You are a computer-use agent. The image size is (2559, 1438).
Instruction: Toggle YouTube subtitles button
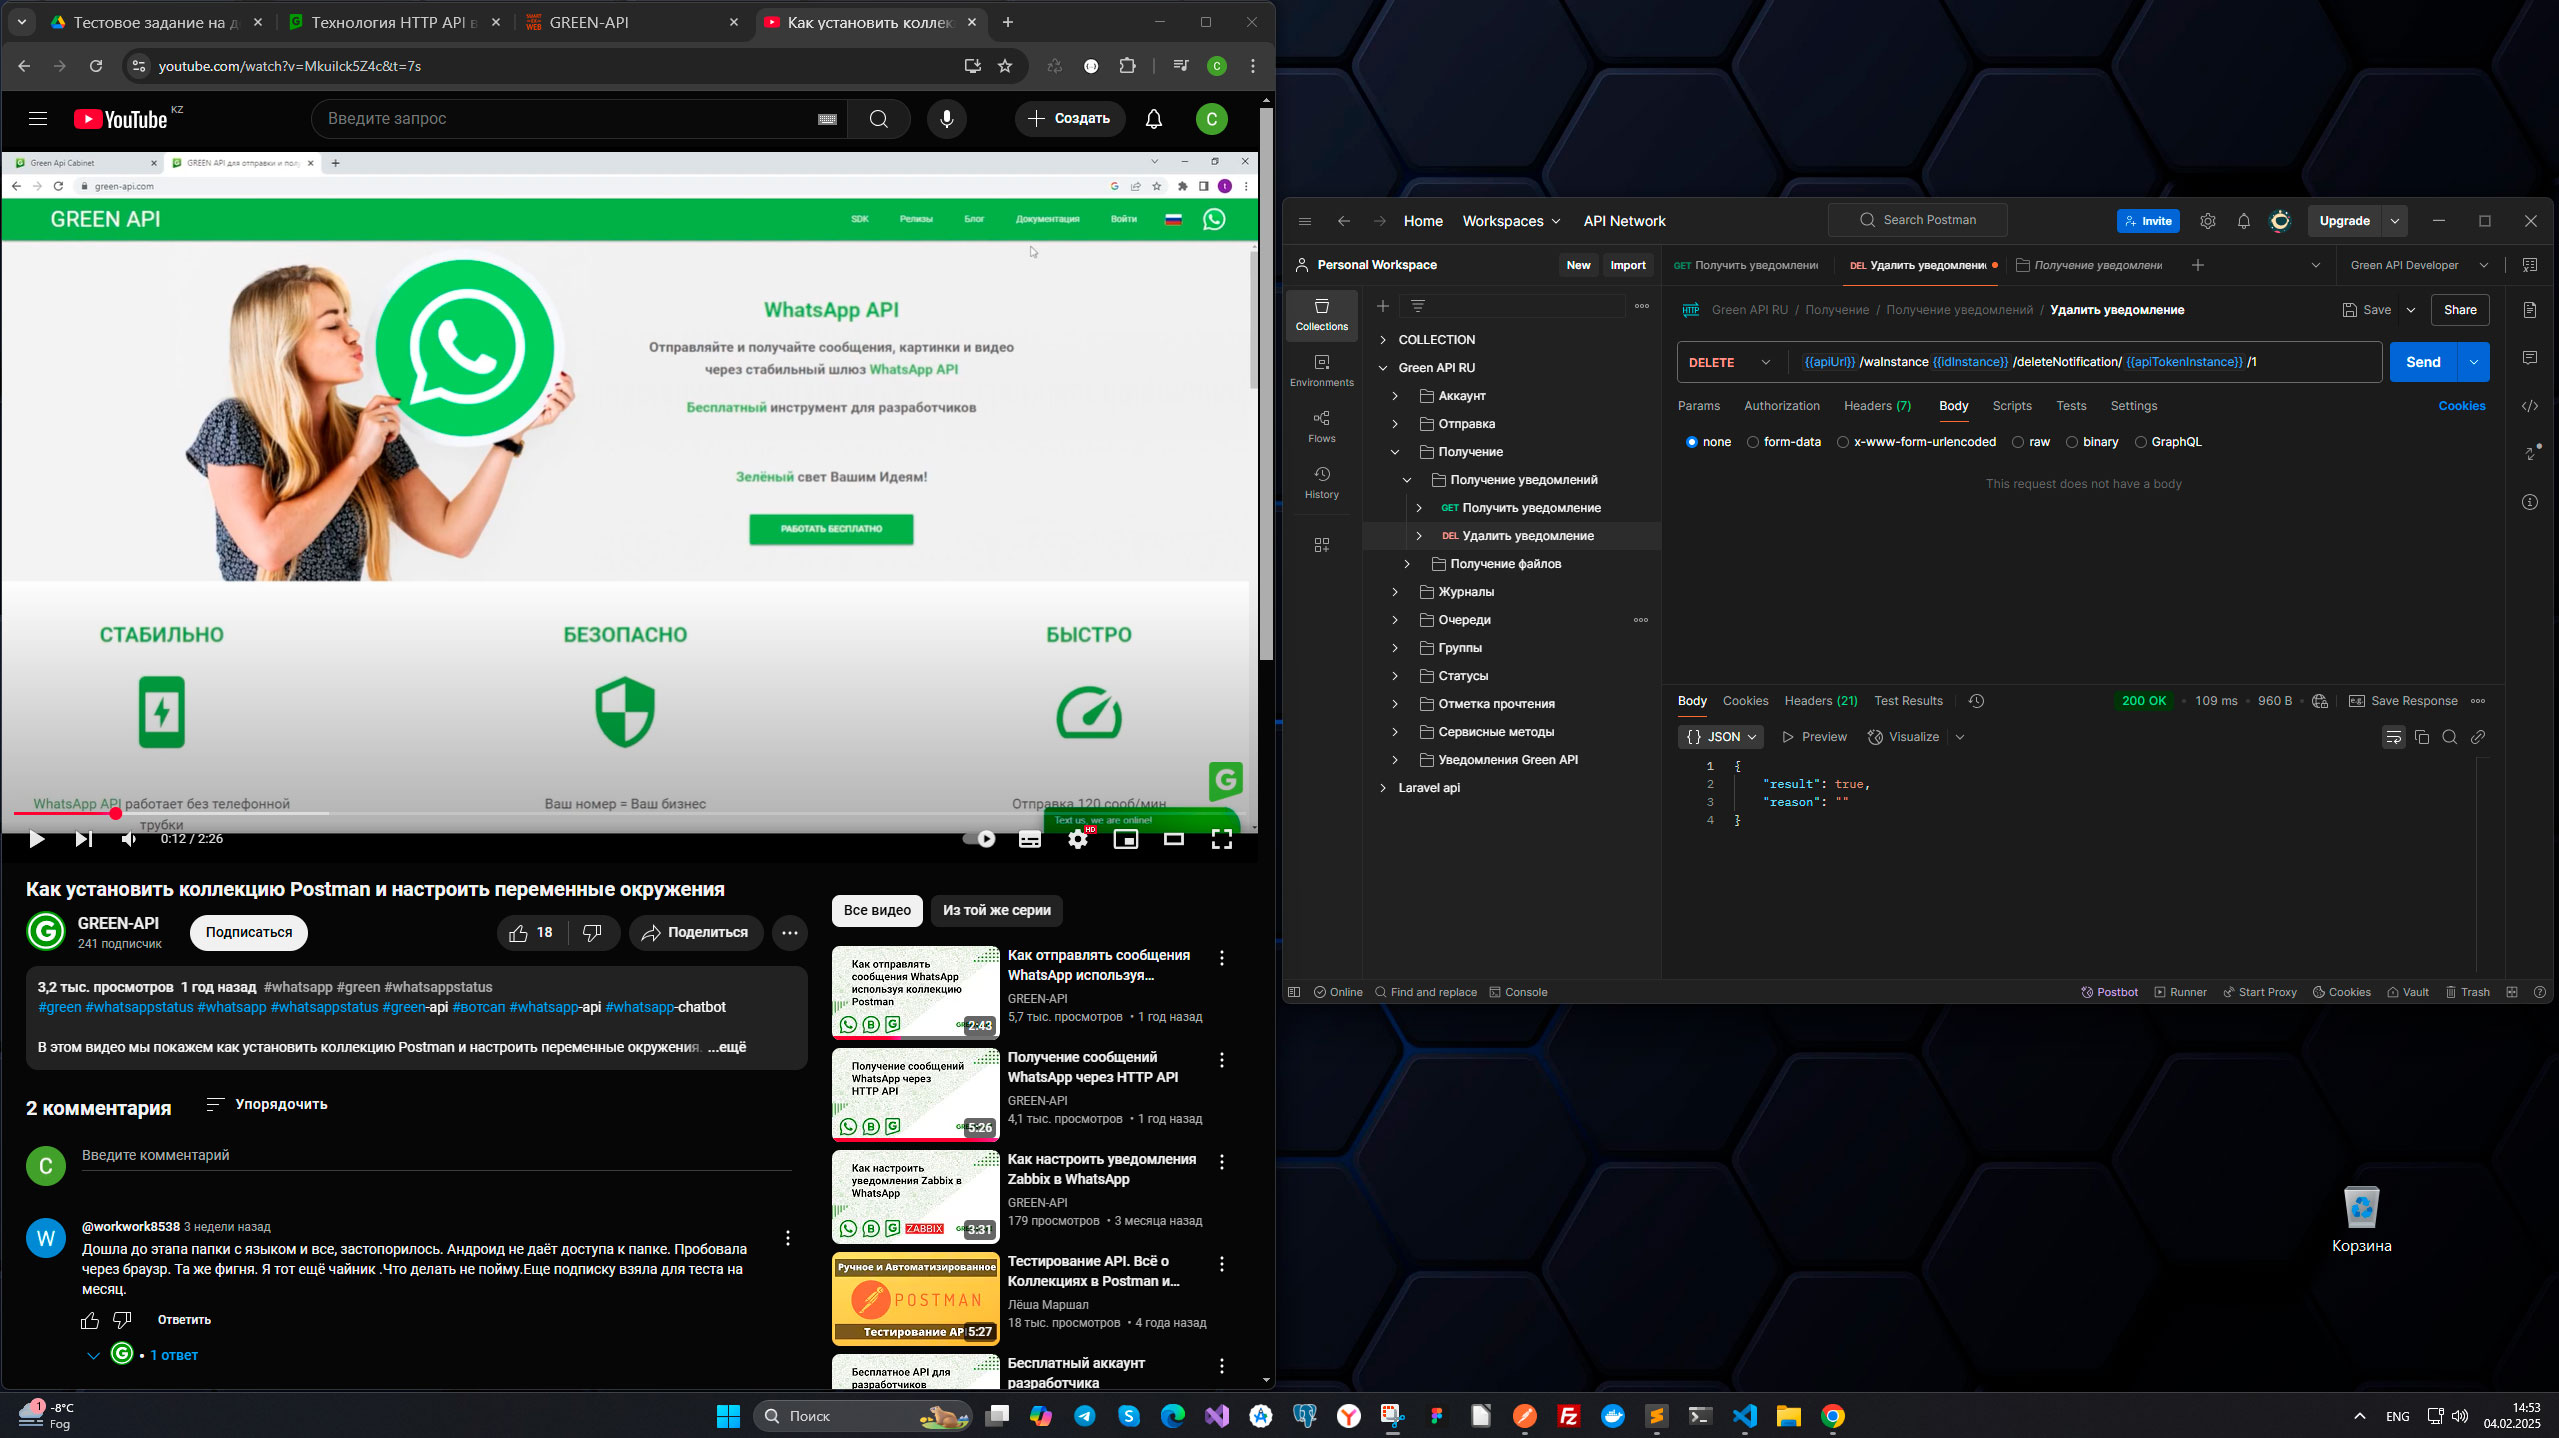1029,839
